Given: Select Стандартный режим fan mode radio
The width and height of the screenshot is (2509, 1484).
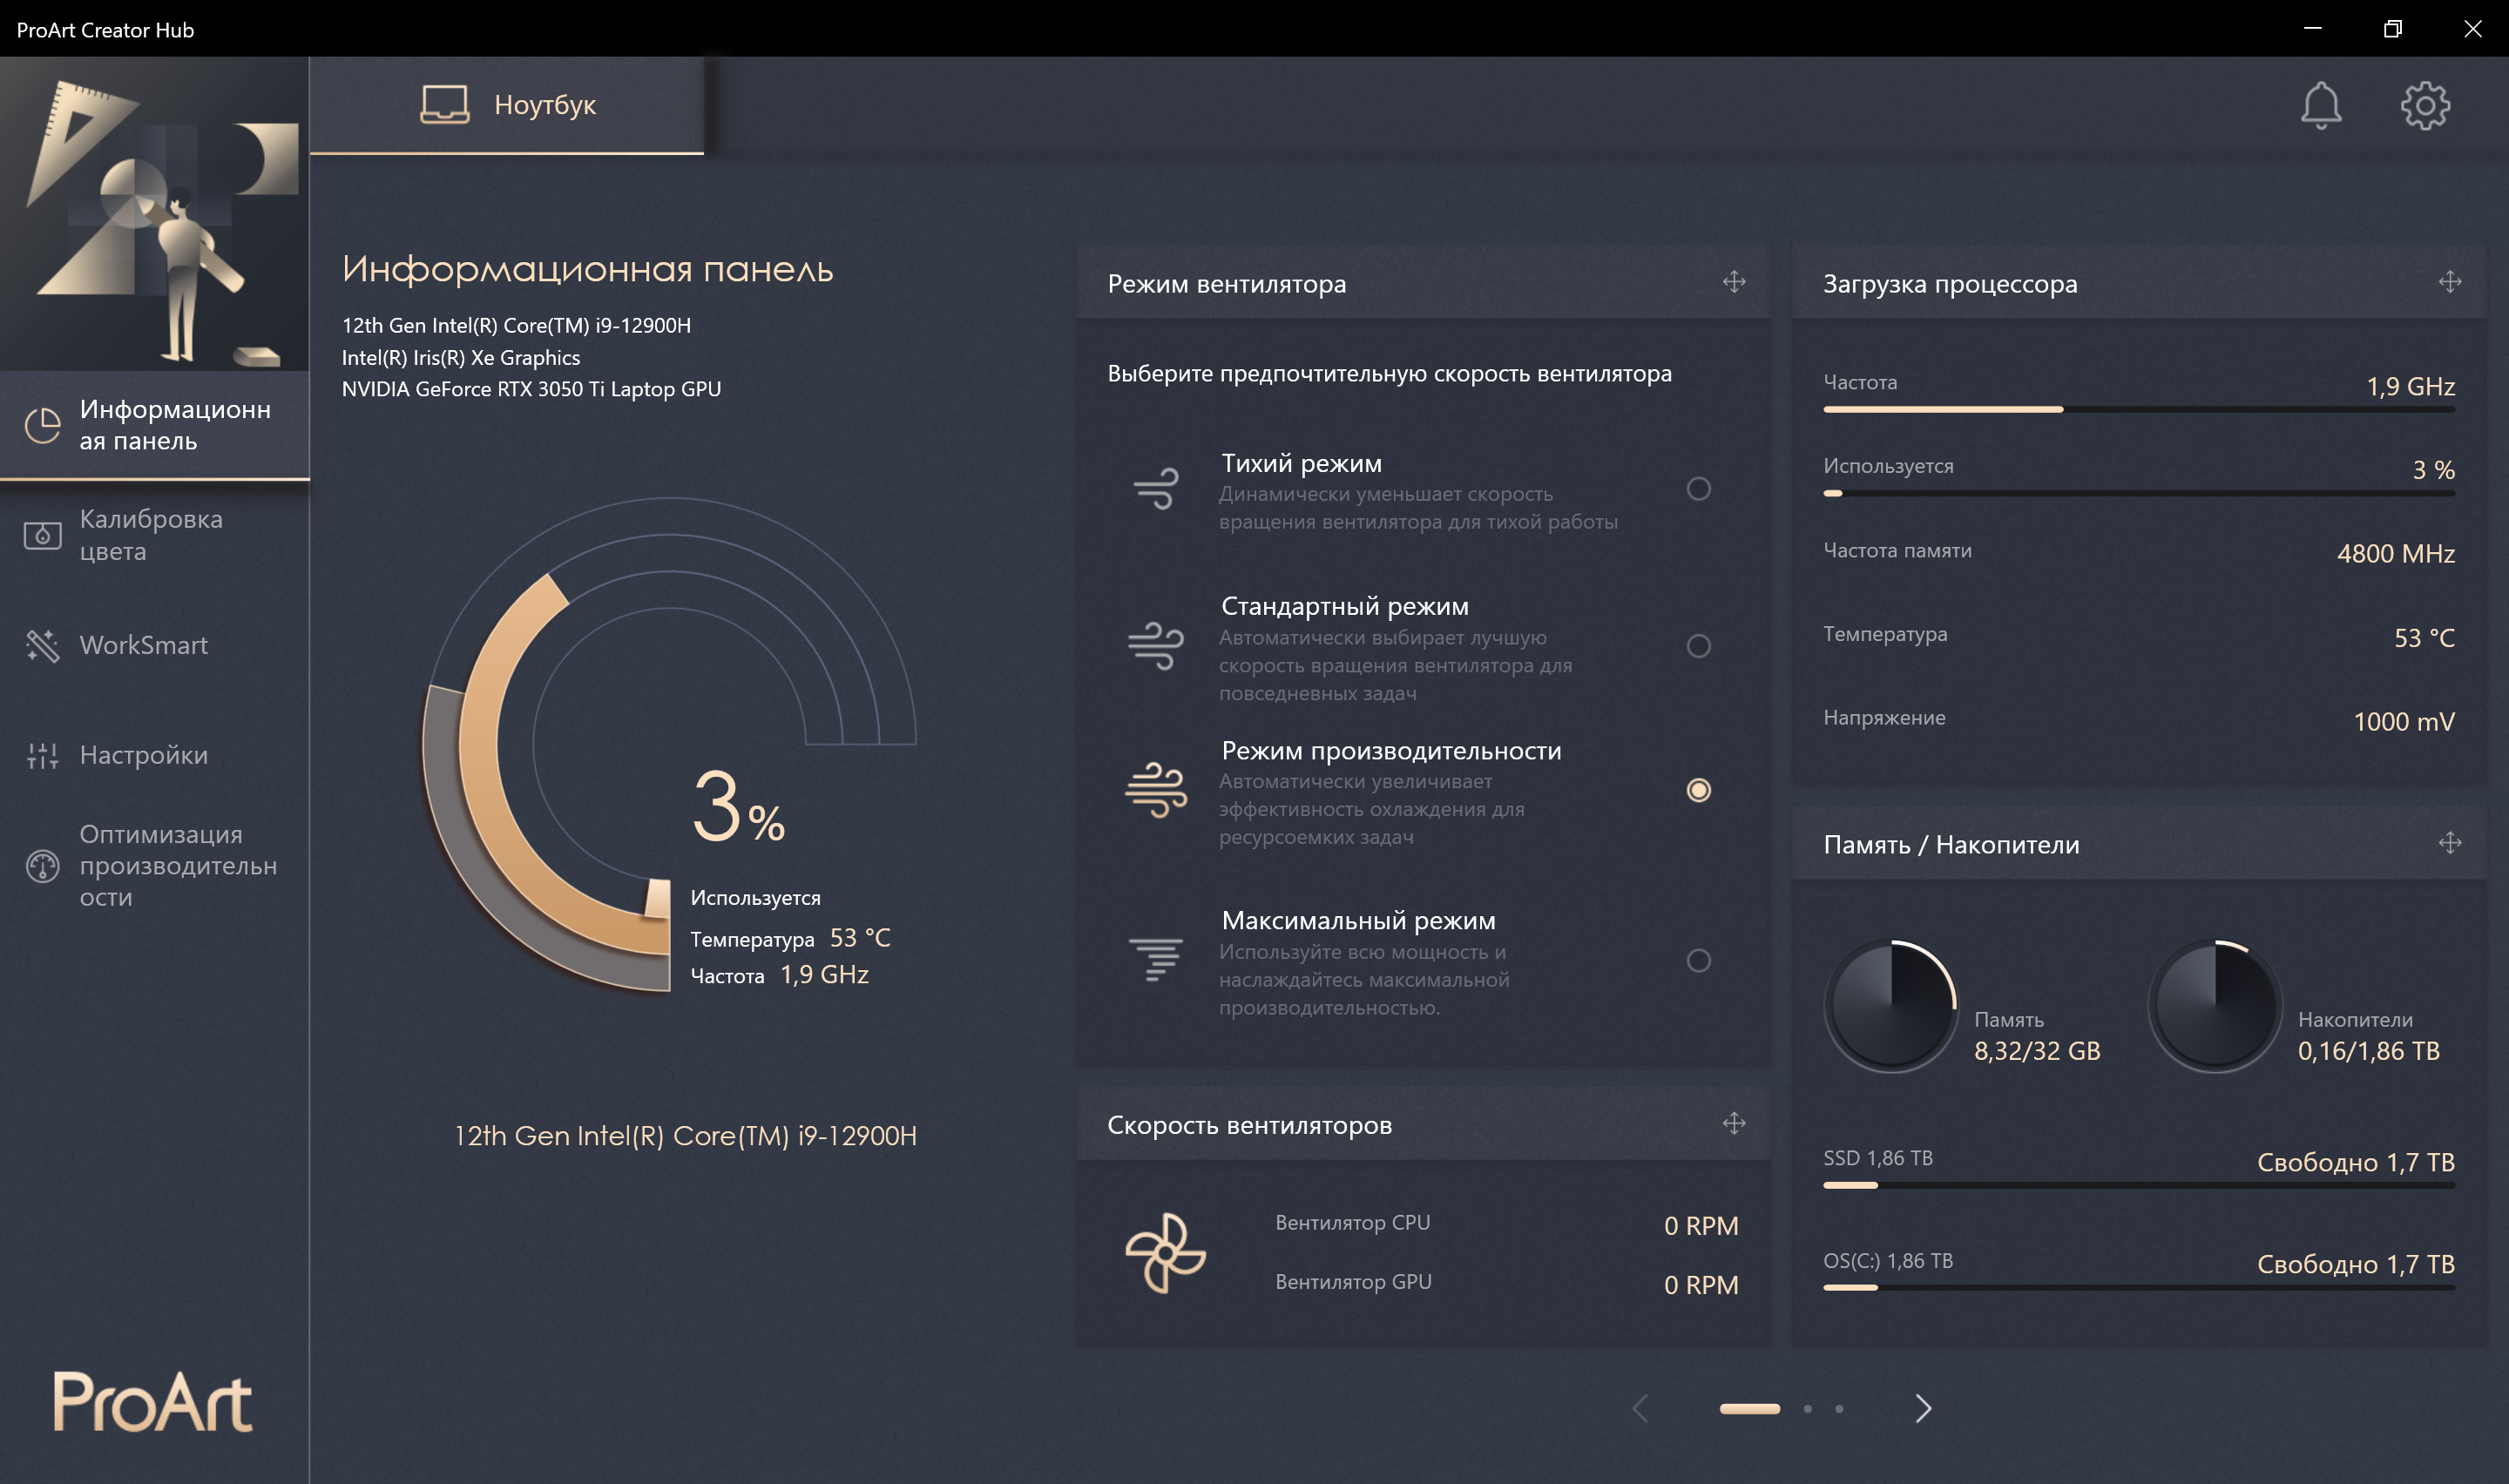Looking at the screenshot, I should 1698,646.
